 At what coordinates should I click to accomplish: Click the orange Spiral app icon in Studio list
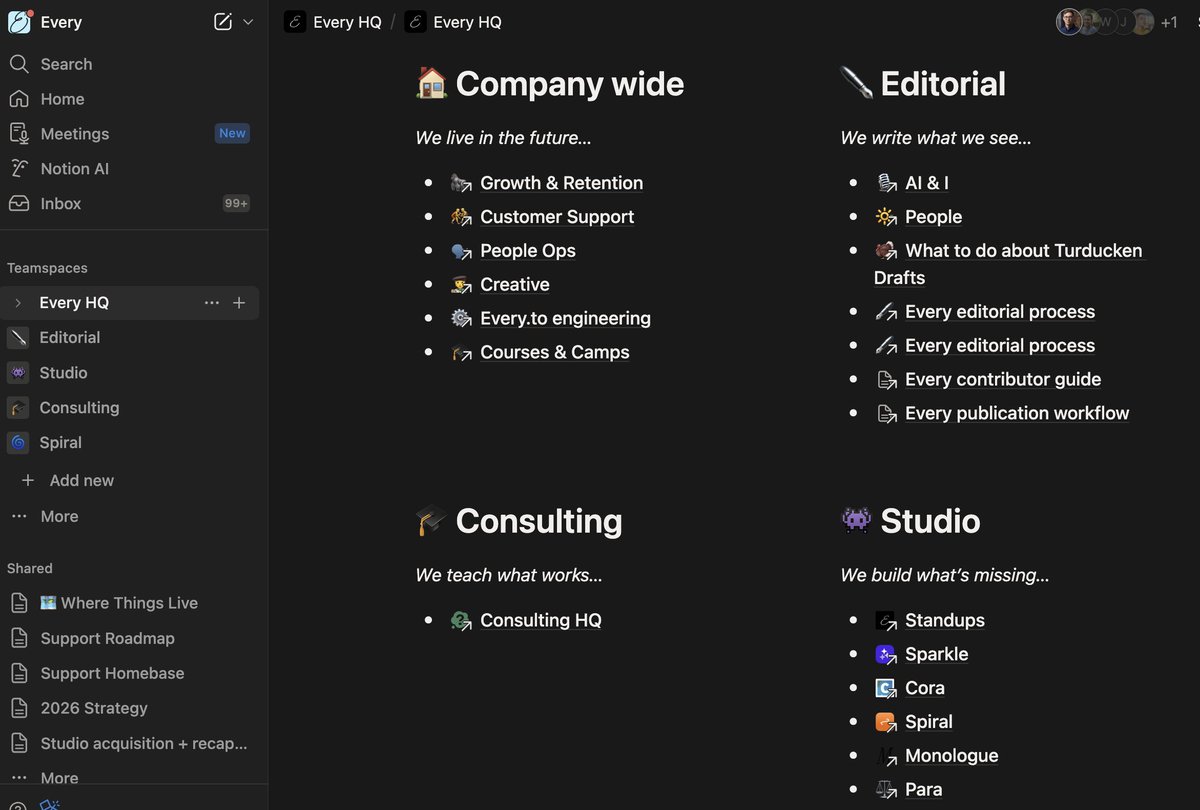[x=886, y=723]
